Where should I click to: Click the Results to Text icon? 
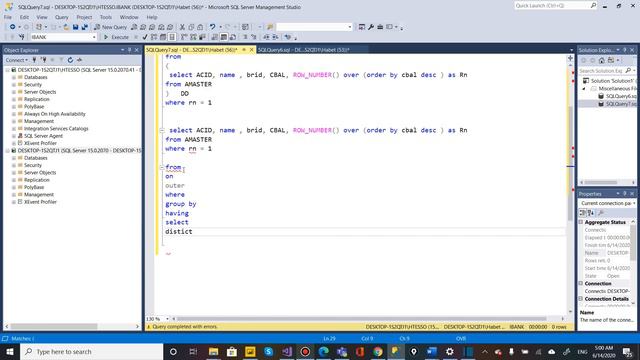pyautogui.click(x=215, y=37)
